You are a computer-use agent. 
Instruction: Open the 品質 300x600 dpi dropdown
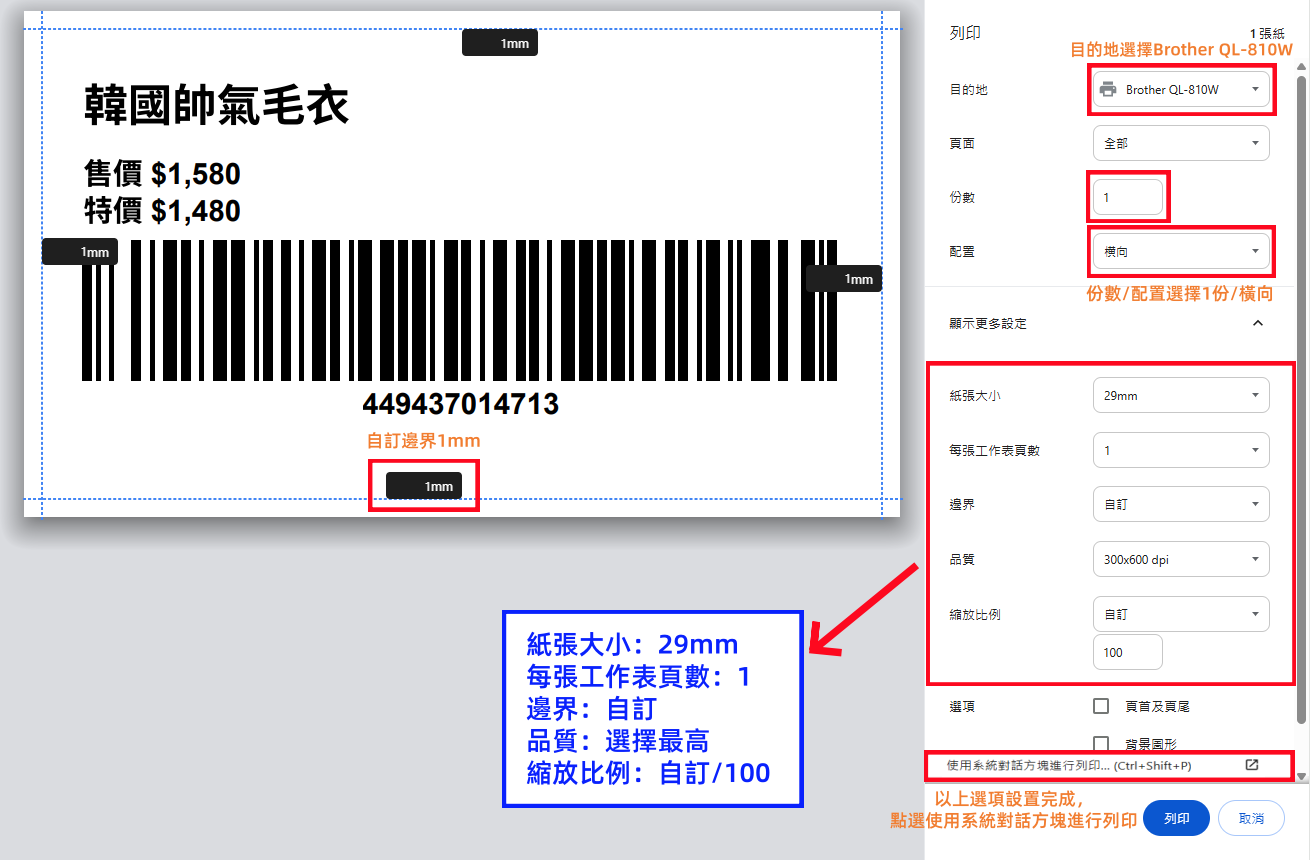point(1181,559)
